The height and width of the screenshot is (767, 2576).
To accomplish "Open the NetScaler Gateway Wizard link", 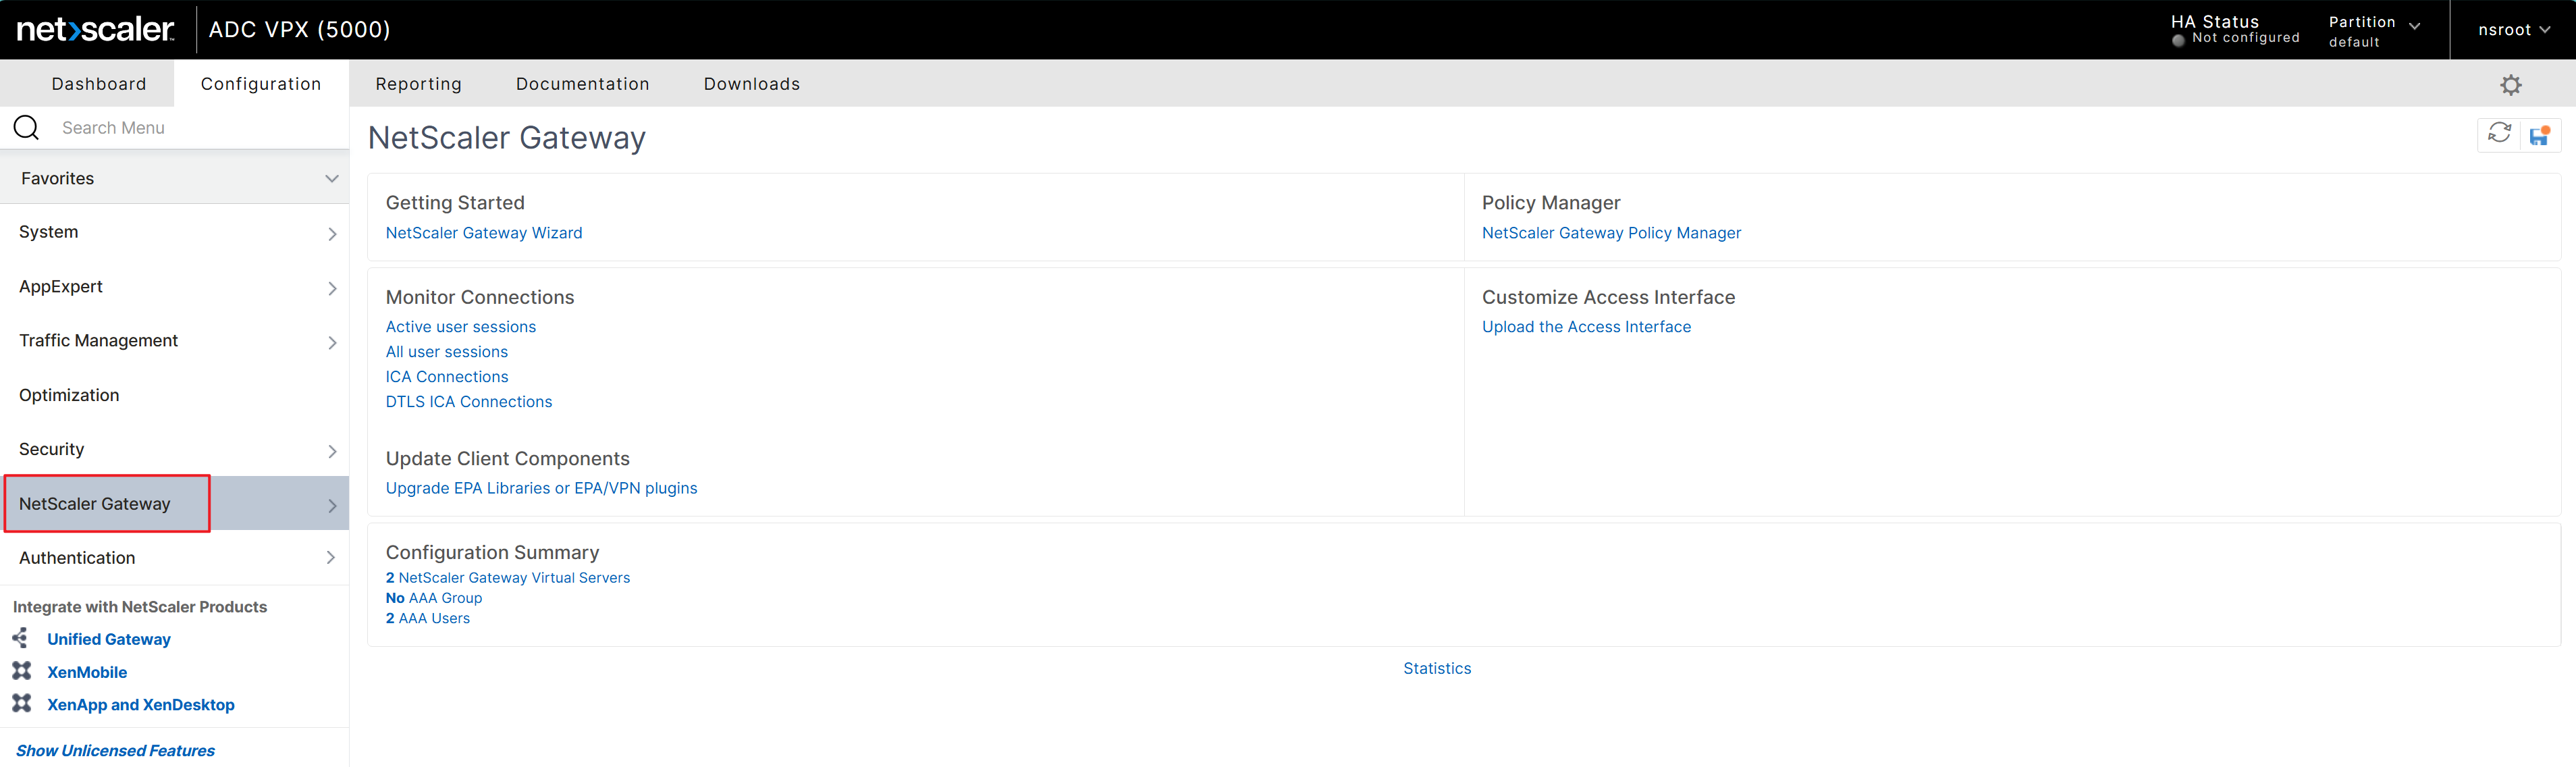I will click(484, 233).
